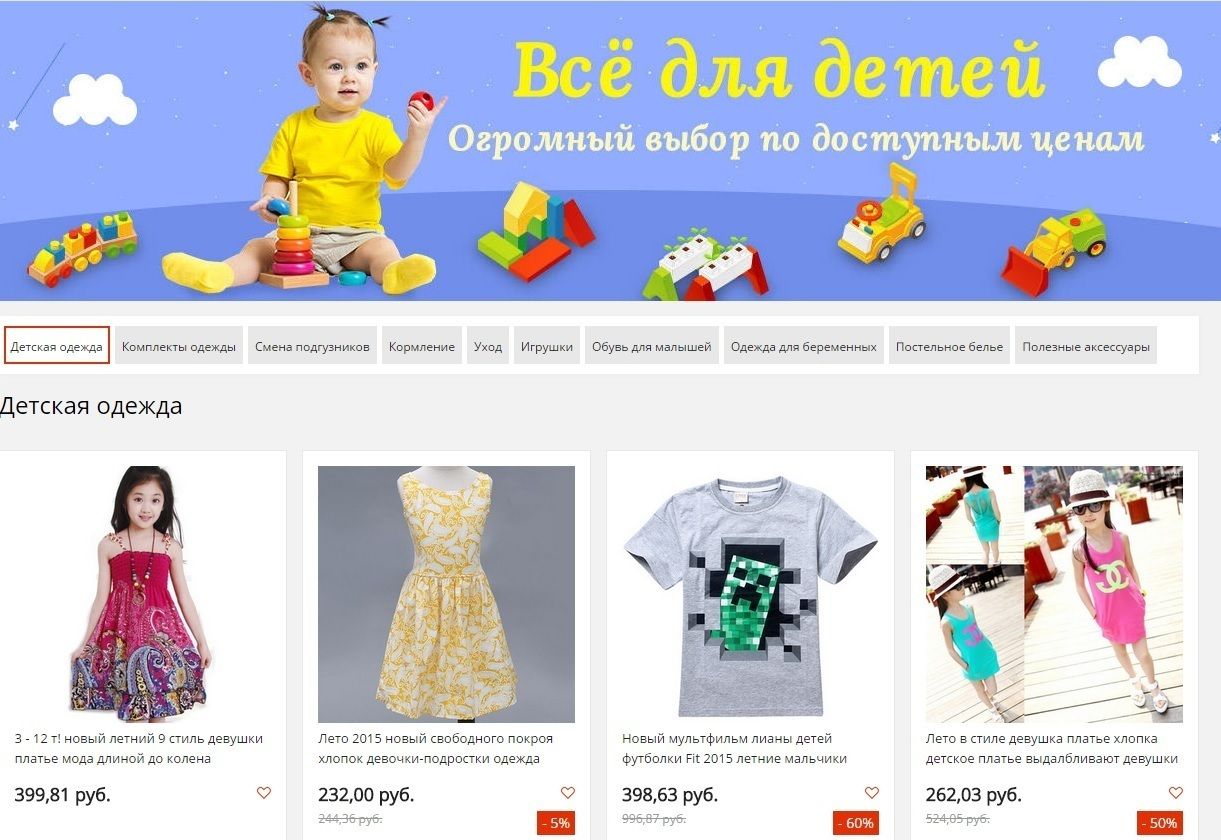Select the Детская одежда tab
The width and height of the screenshot is (1221, 840).
[57, 346]
